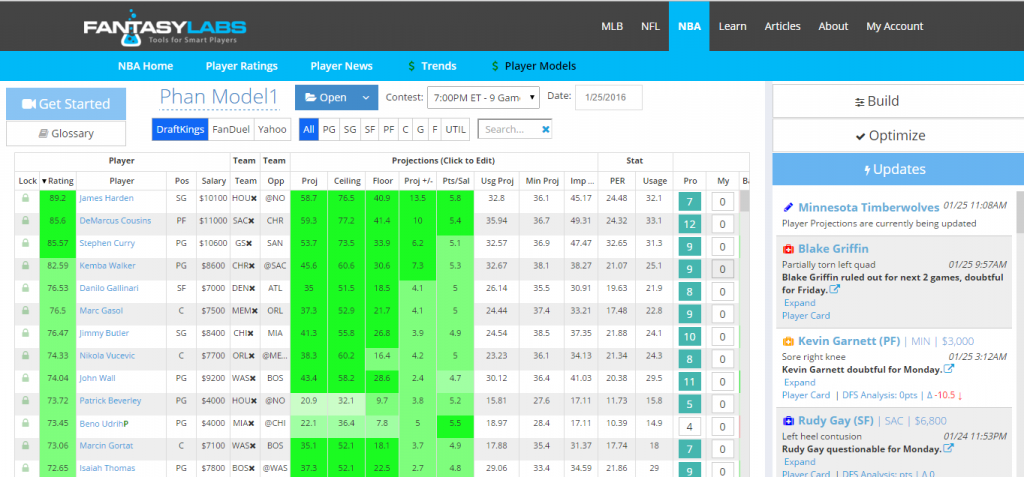The height and width of the screenshot is (477, 1024).
Task: Toggle lock icon for James Harden row
Action: [26, 198]
